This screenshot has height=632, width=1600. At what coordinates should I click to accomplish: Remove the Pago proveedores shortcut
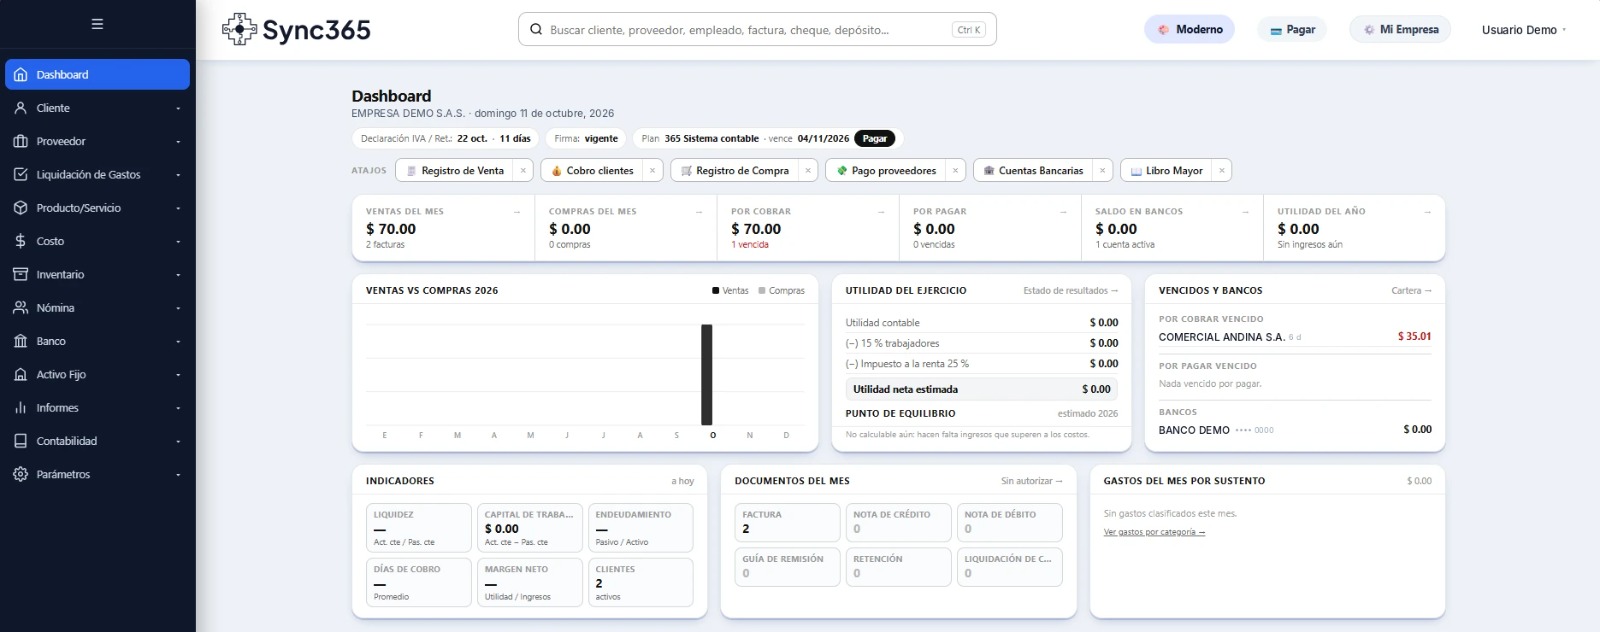[955, 171]
